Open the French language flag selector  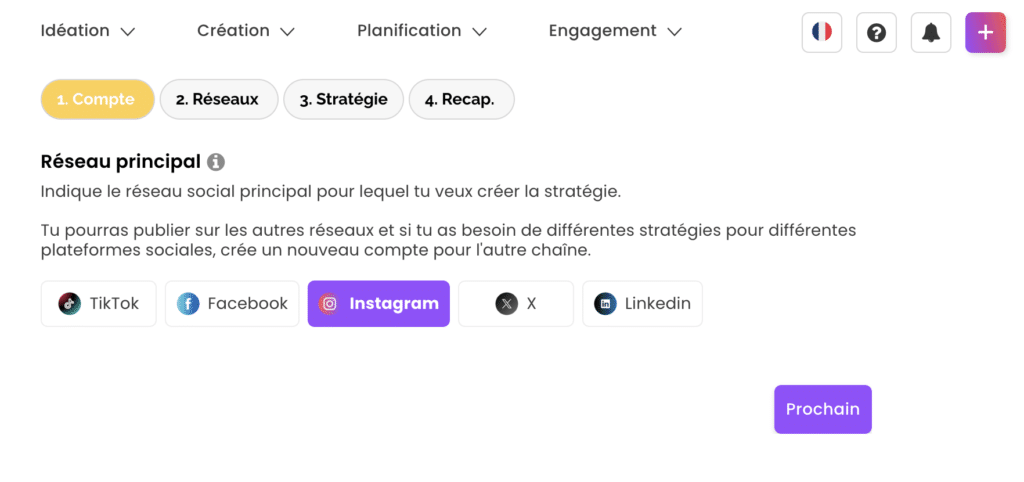coord(822,32)
